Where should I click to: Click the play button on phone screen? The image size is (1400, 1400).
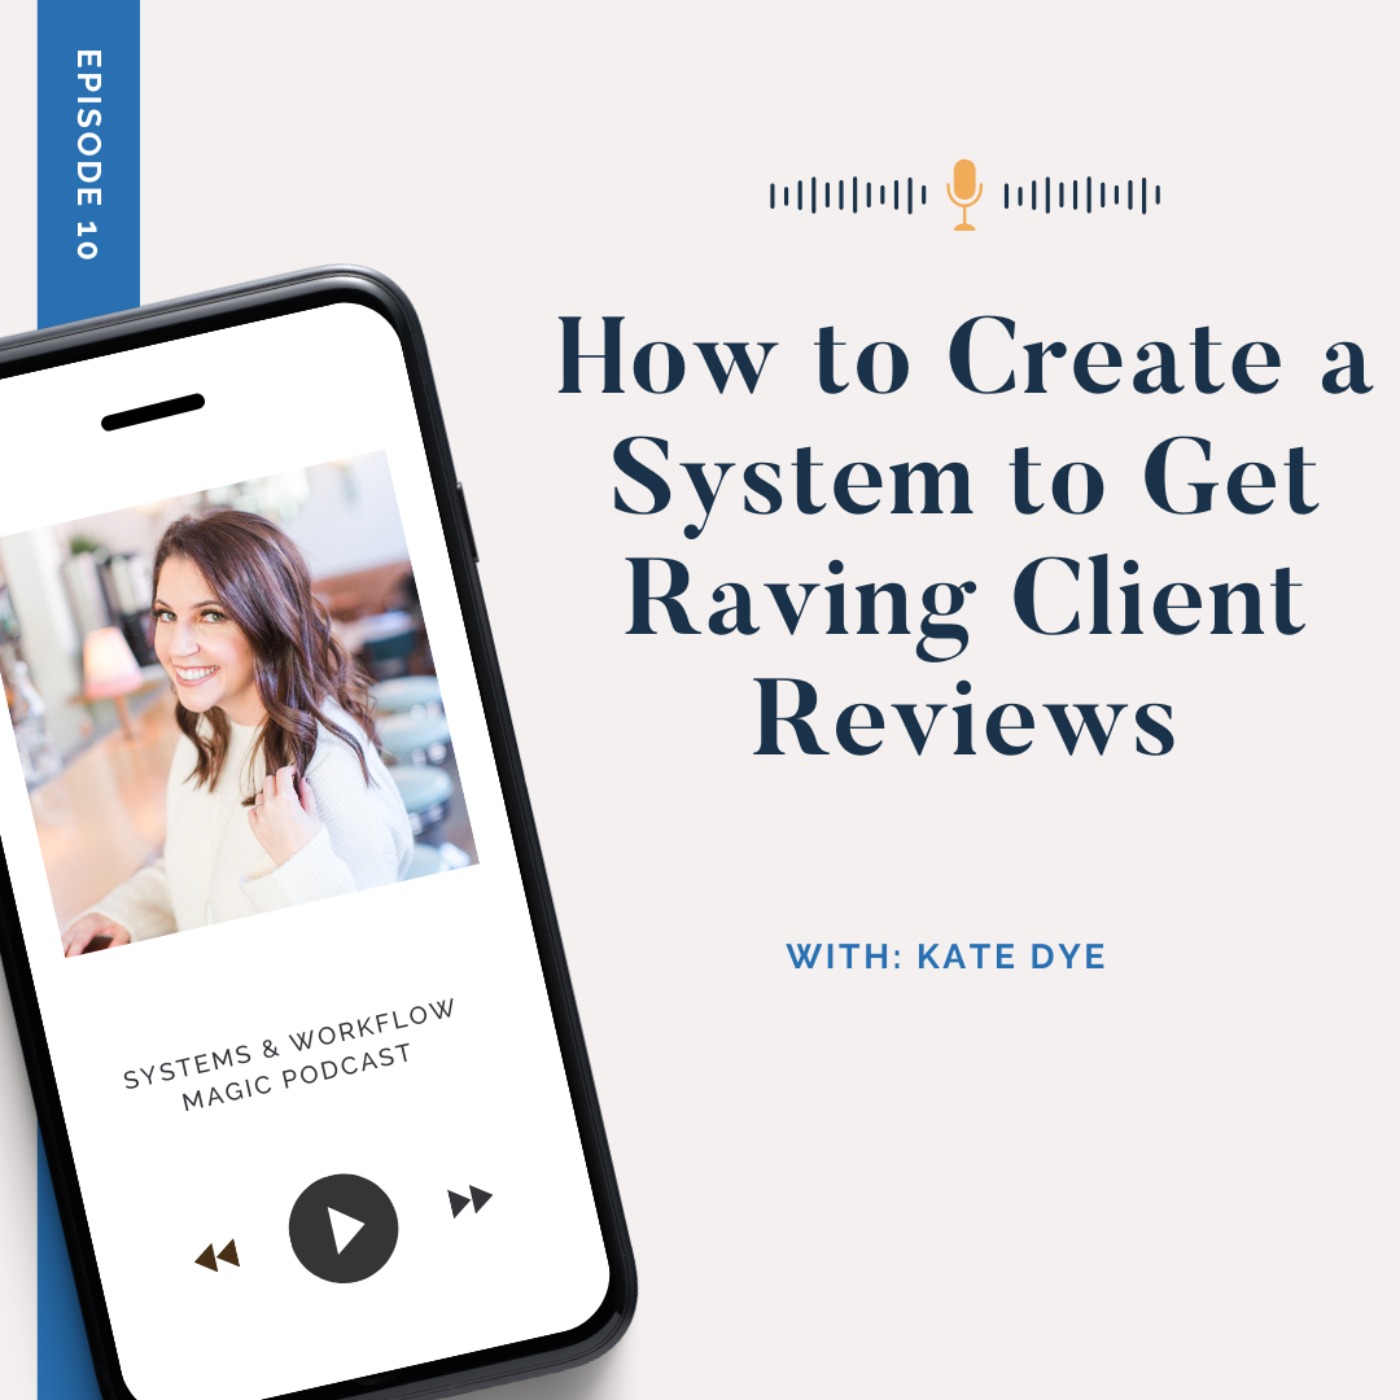(x=343, y=1228)
